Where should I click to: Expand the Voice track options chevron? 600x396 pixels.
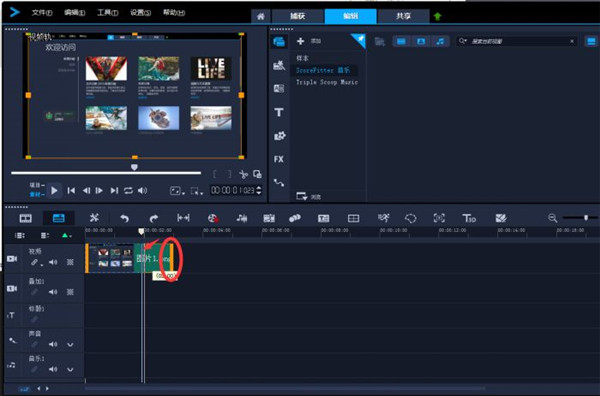70,344
